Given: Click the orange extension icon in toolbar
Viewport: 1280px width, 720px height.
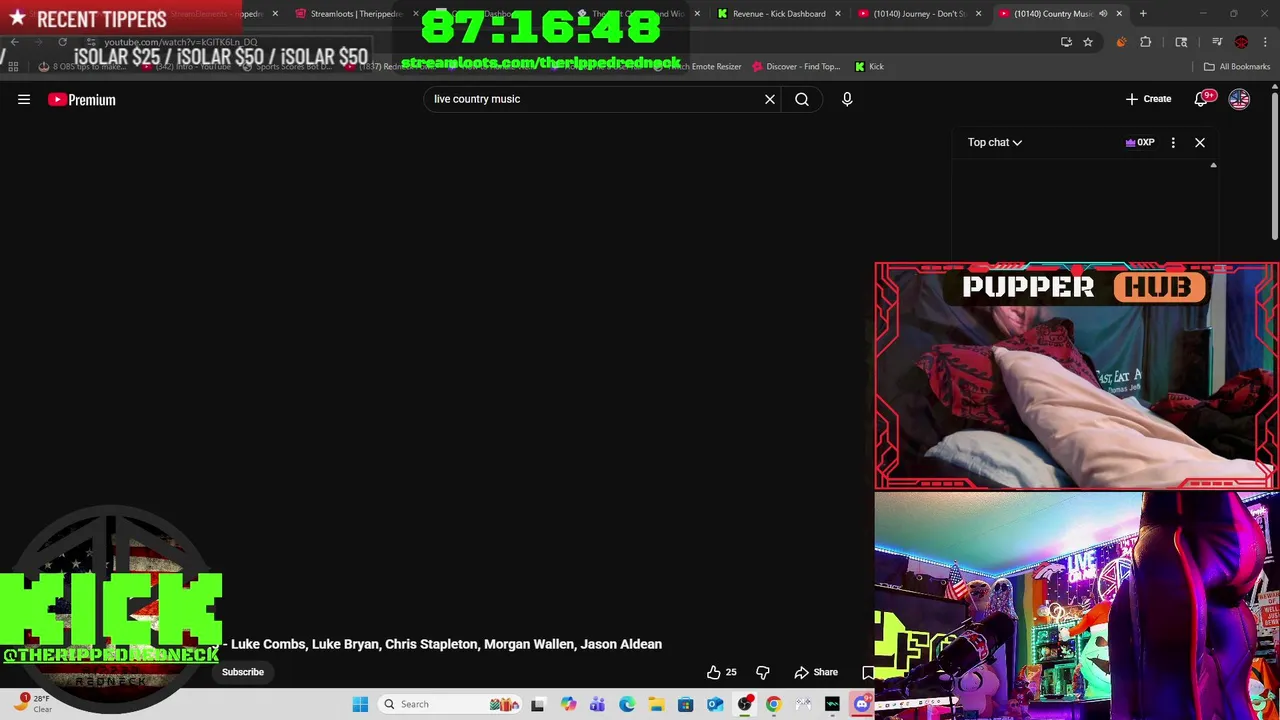Looking at the screenshot, I should pyautogui.click(x=1121, y=42).
